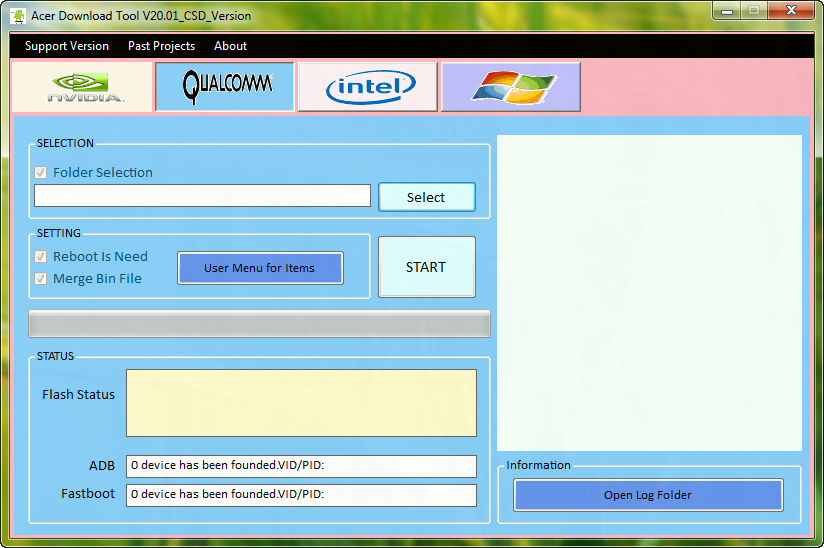The width and height of the screenshot is (824, 548).
Task: Click the SETTING group title
Action: tap(59, 233)
